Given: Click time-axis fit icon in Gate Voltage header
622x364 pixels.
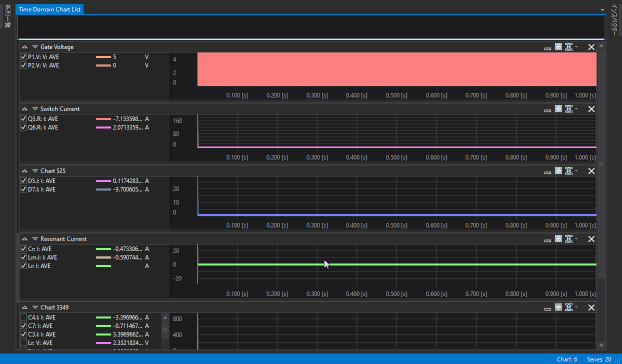Looking at the screenshot, I should pos(569,47).
